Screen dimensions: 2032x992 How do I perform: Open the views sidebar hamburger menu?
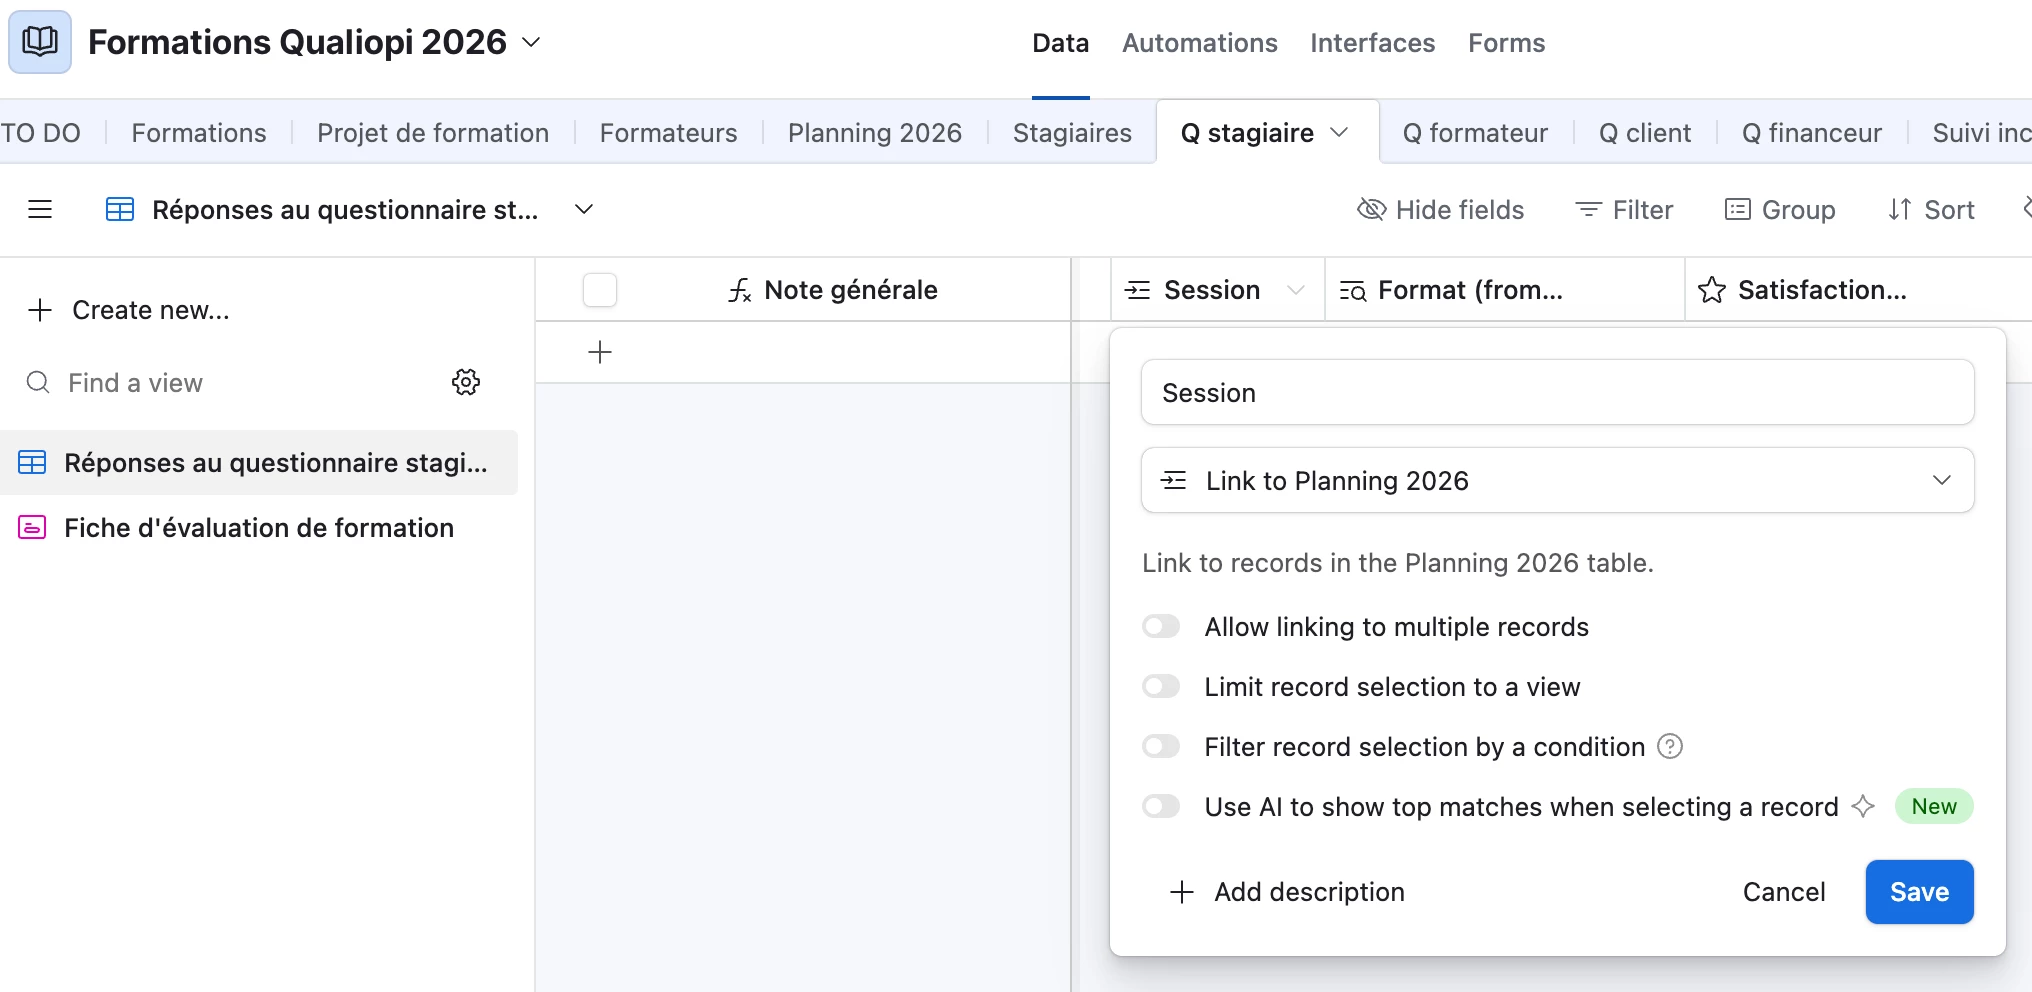tap(40, 210)
